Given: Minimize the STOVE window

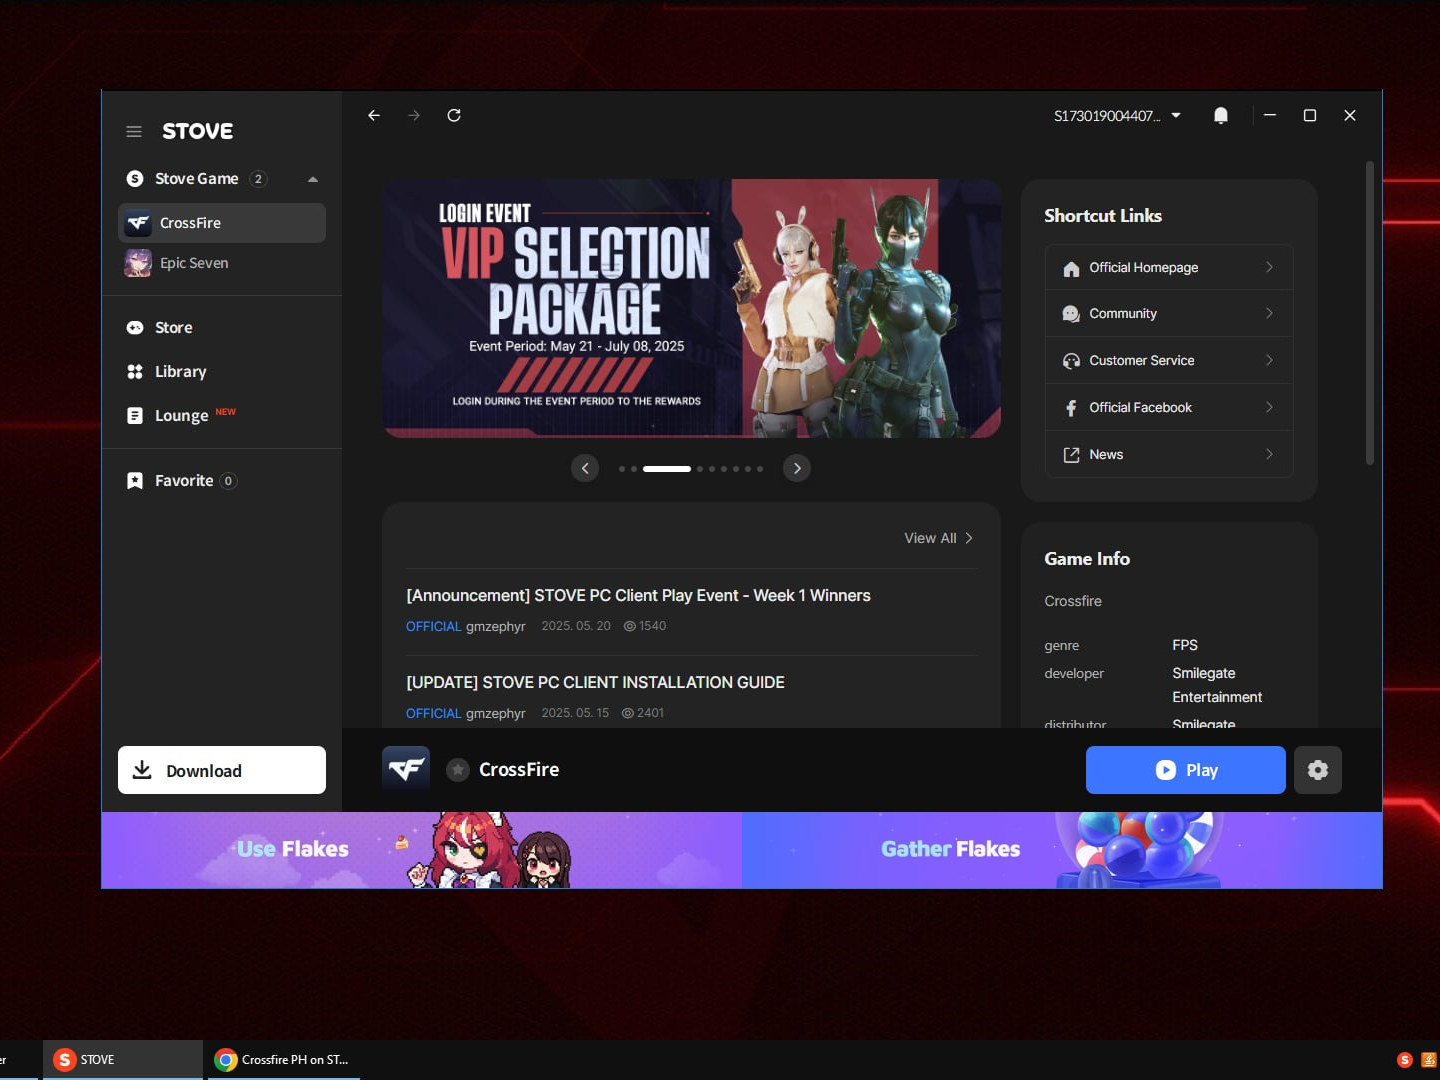Looking at the screenshot, I should tap(1270, 115).
